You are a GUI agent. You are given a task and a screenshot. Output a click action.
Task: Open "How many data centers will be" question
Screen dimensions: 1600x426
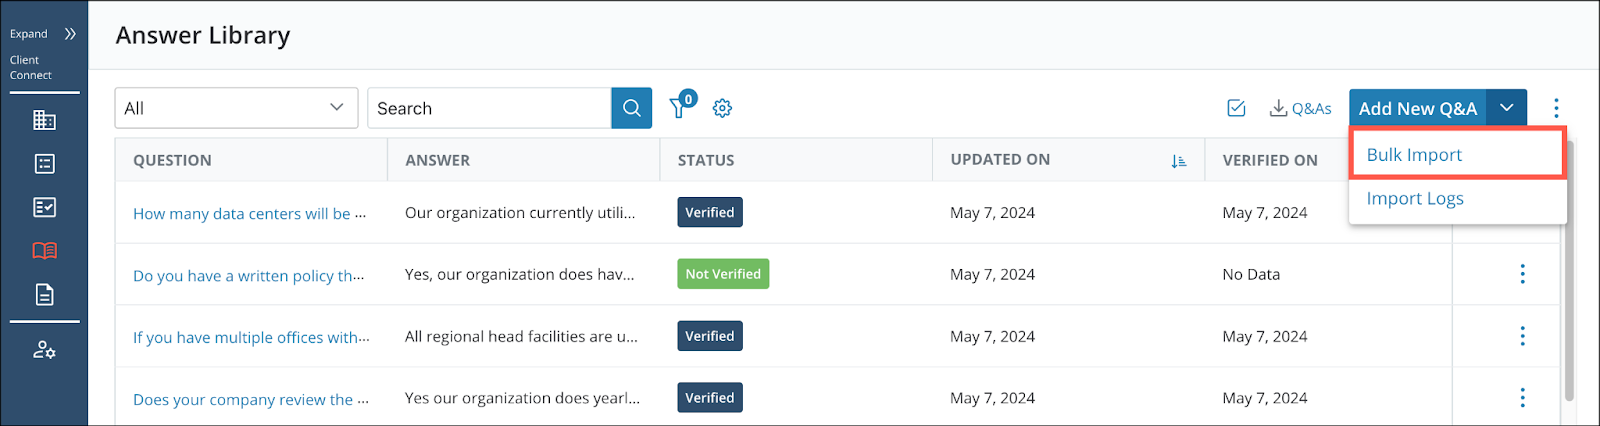click(249, 213)
